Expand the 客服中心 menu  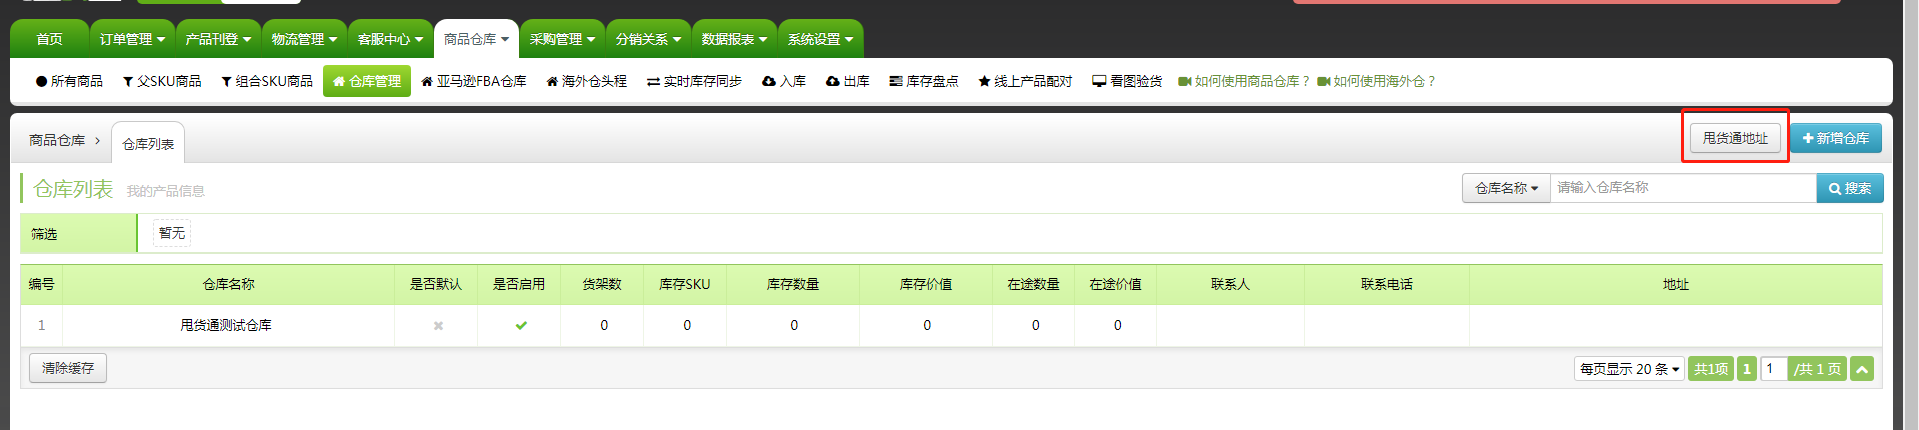(390, 39)
